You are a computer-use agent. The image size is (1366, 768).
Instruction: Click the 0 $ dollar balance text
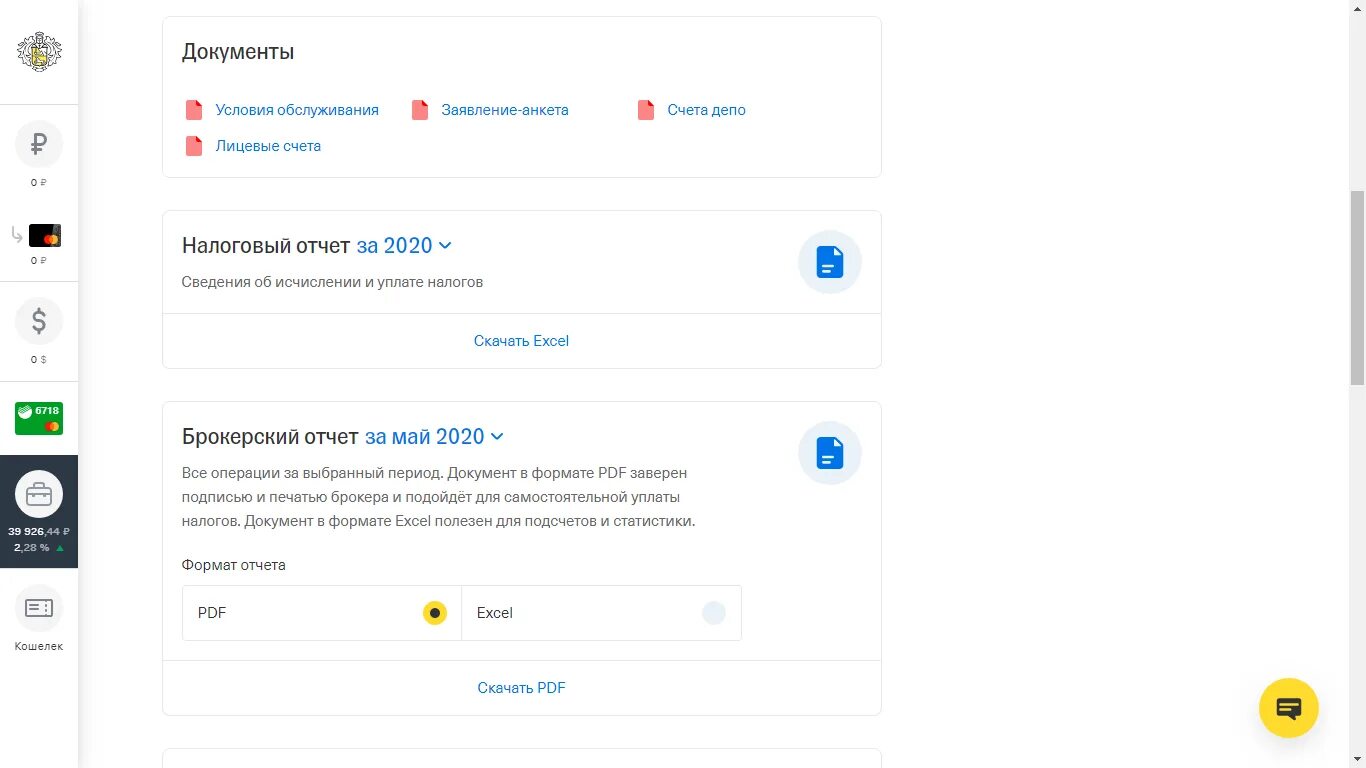39,359
